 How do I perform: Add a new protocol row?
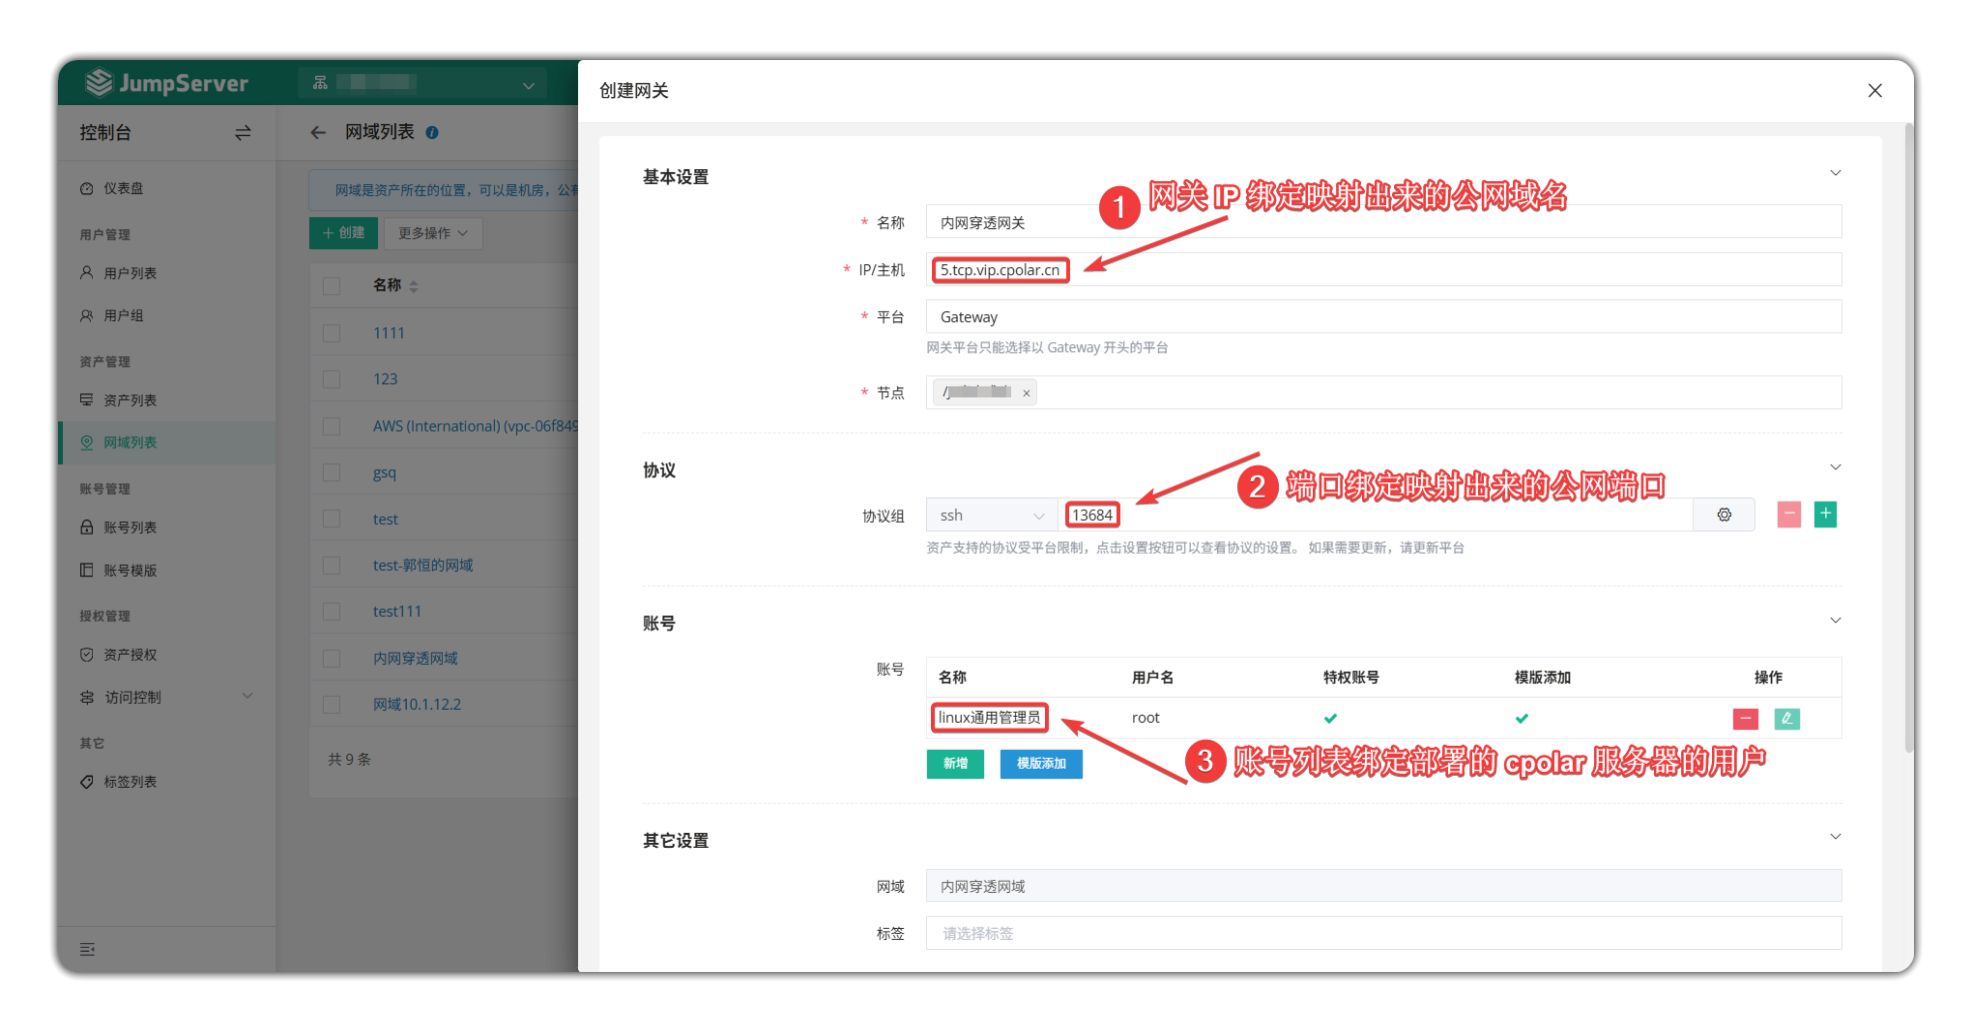coord(1825,514)
